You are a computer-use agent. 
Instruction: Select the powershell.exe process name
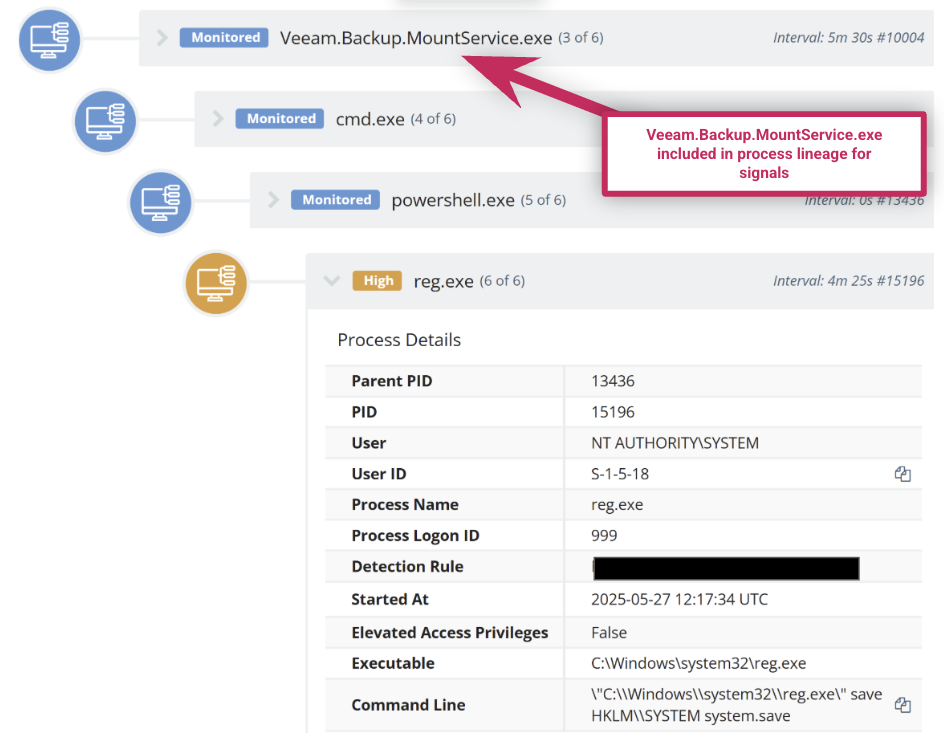tap(453, 200)
